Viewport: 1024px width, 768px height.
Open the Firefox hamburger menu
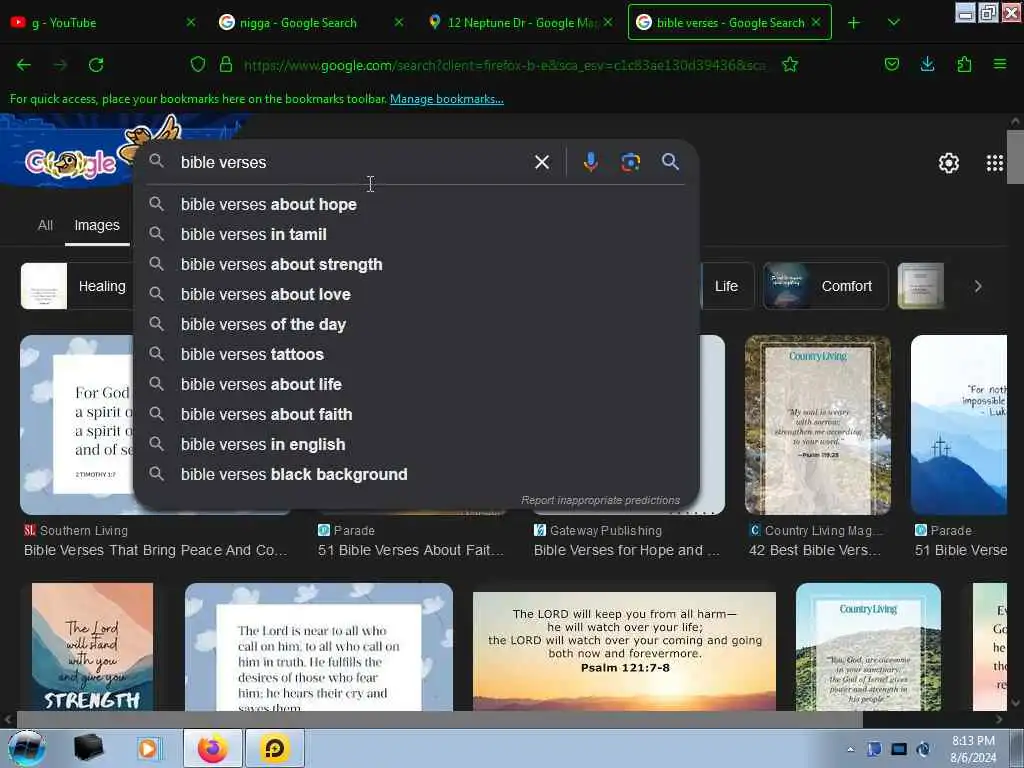pos(1000,64)
